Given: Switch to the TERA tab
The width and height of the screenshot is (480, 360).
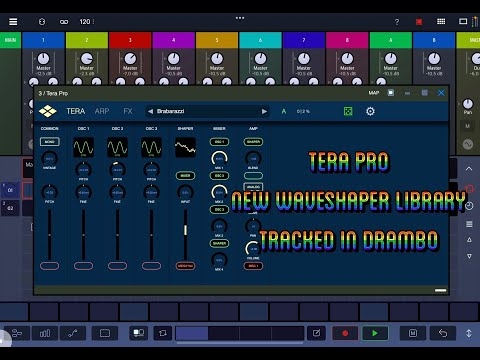Looking at the screenshot, I should pos(75,111).
